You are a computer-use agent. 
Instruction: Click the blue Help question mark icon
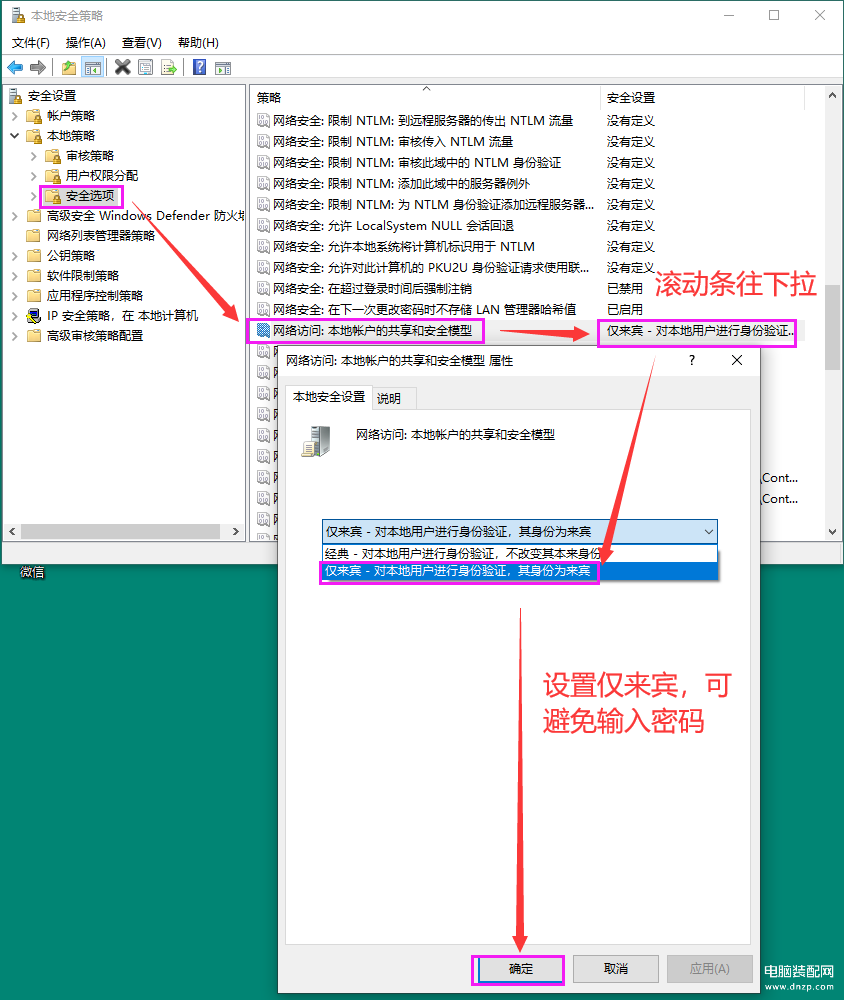point(199,67)
